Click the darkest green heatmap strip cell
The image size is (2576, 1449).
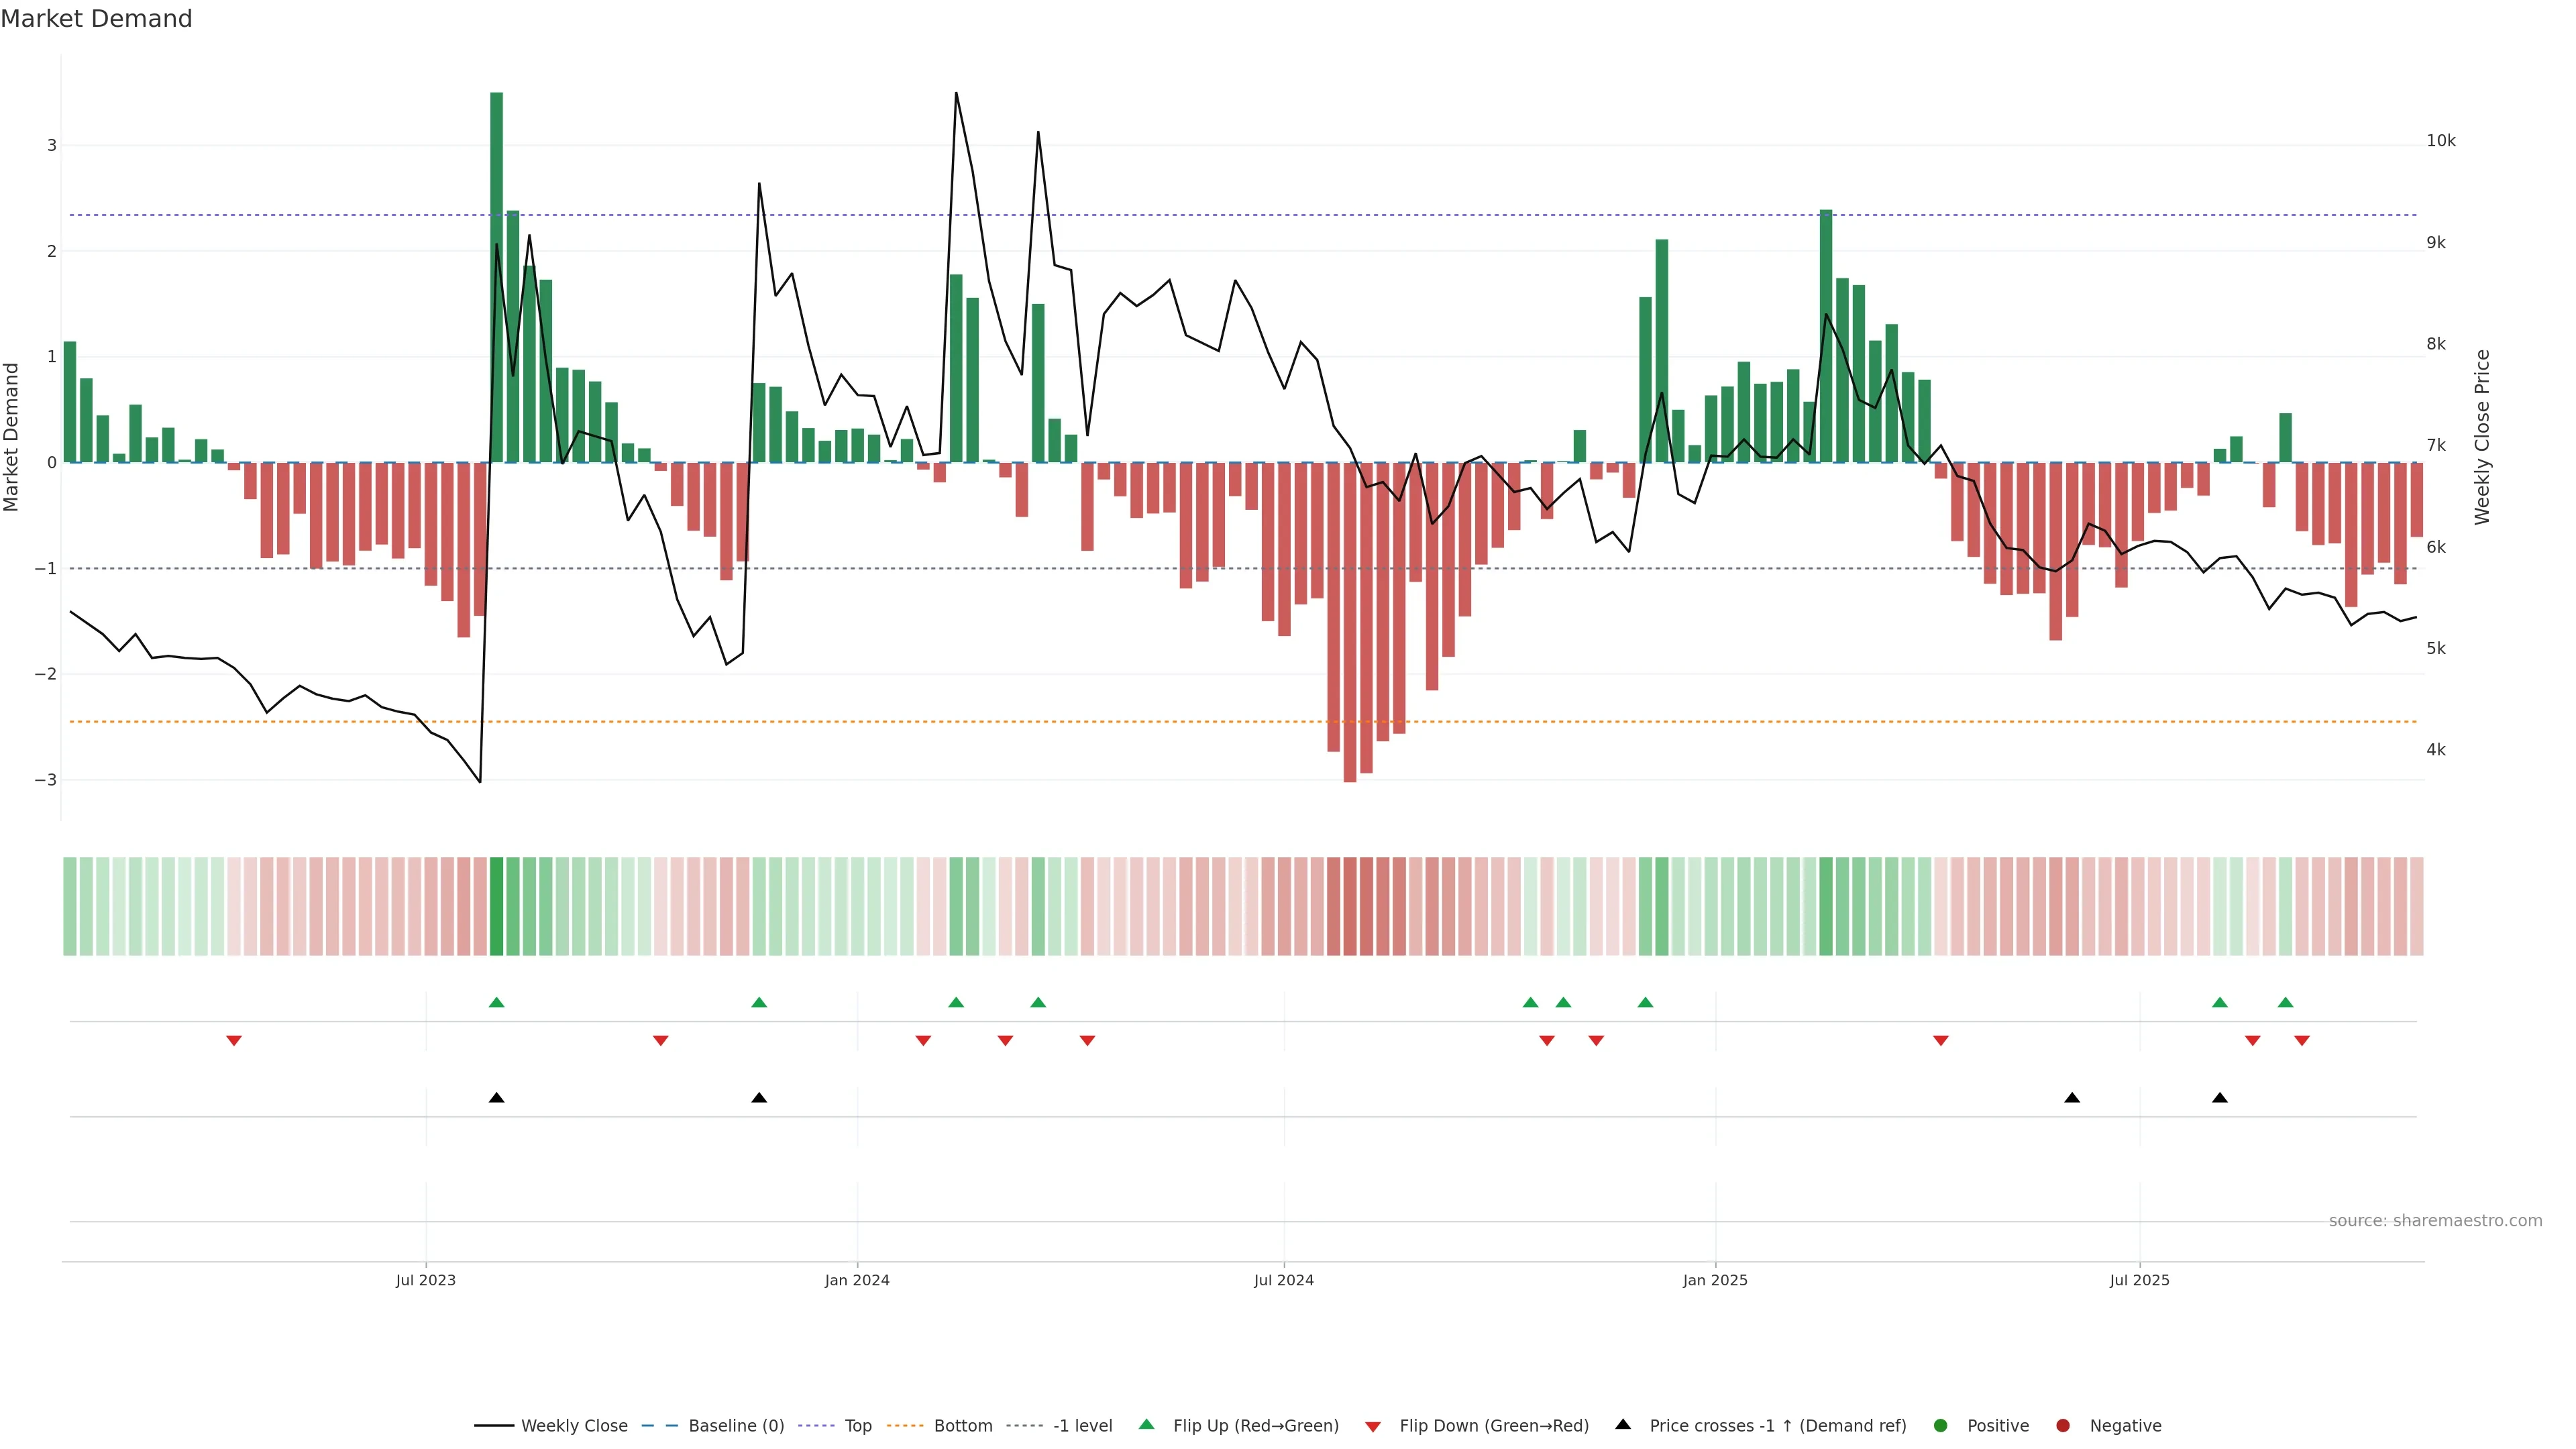tap(496, 906)
